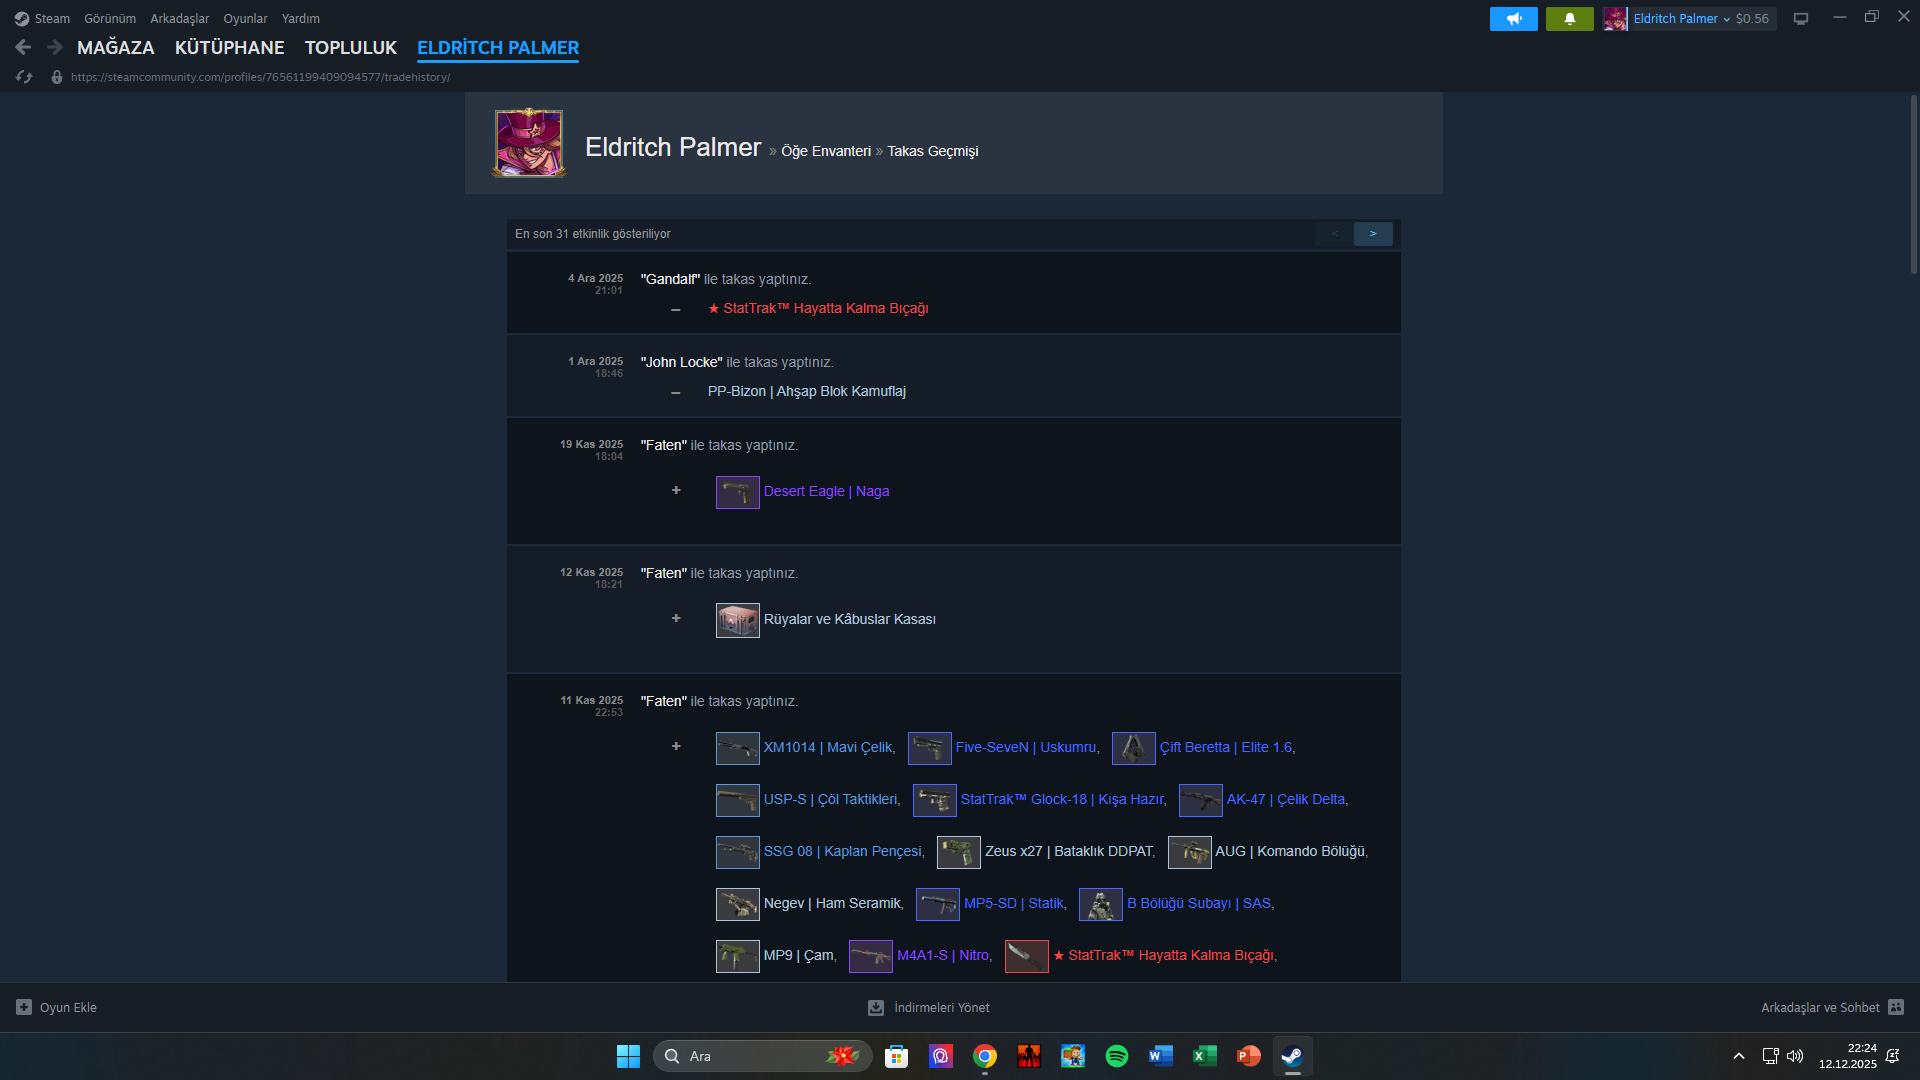Image resolution: width=1920 pixels, height=1080 pixels.
Task: Click the StatTrak Hayatta Kalma Bıçağı link under Gandalf
Action: 818,308
